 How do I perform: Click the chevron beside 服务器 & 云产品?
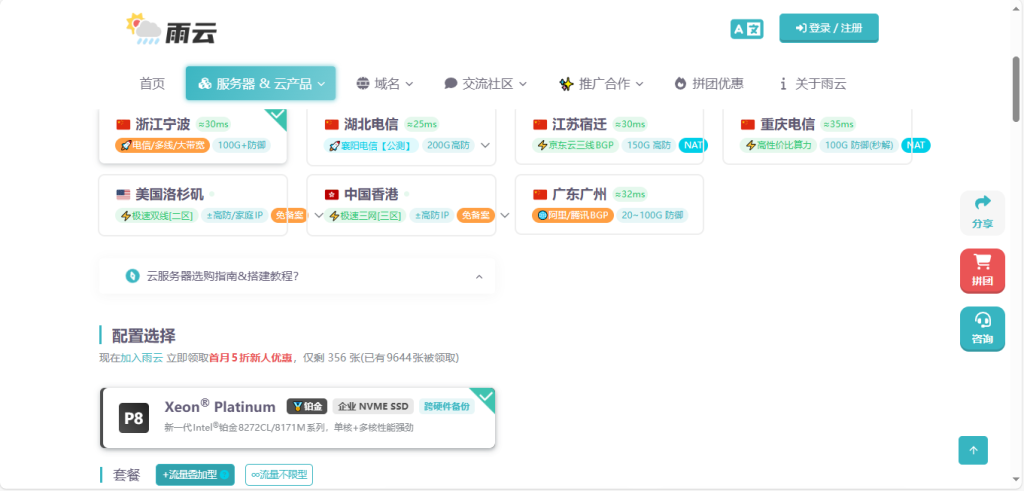321,84
